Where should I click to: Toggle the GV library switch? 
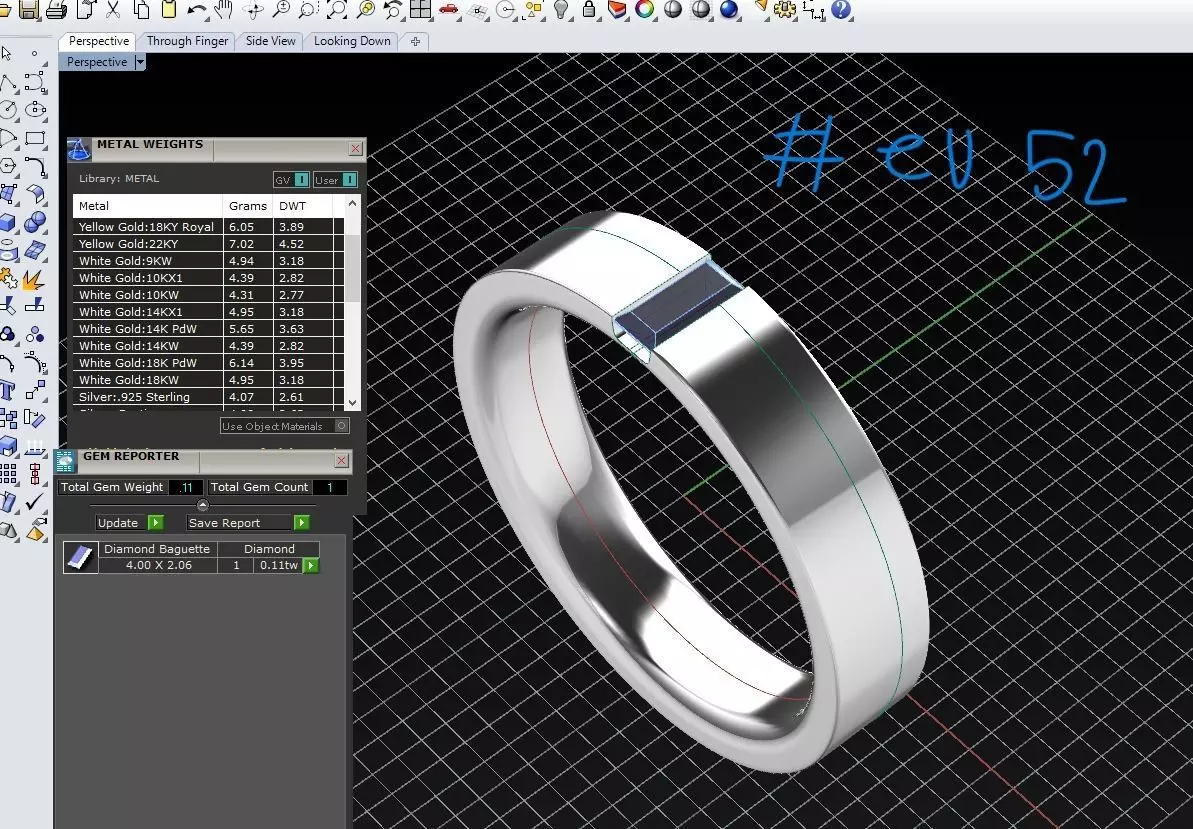(301, 179)
